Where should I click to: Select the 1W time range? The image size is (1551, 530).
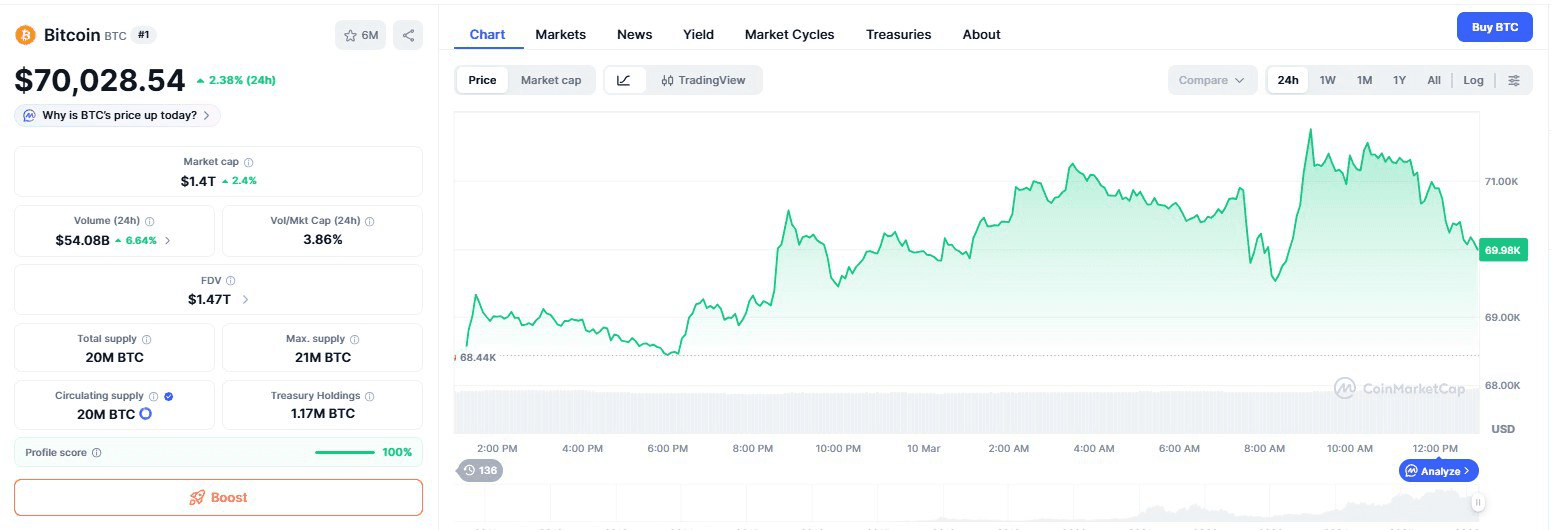click(1327, 80)
